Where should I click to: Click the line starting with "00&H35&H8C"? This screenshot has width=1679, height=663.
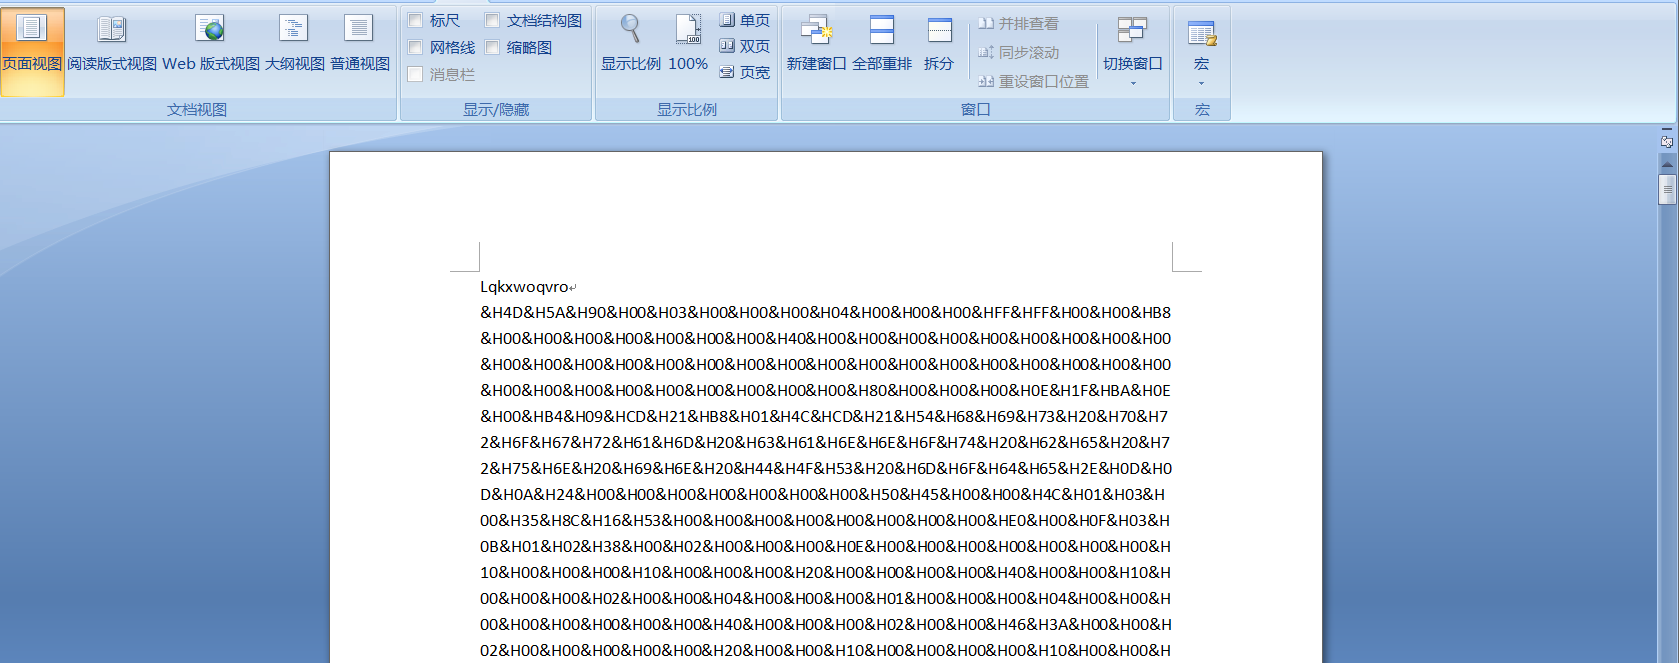pos(825,521)
